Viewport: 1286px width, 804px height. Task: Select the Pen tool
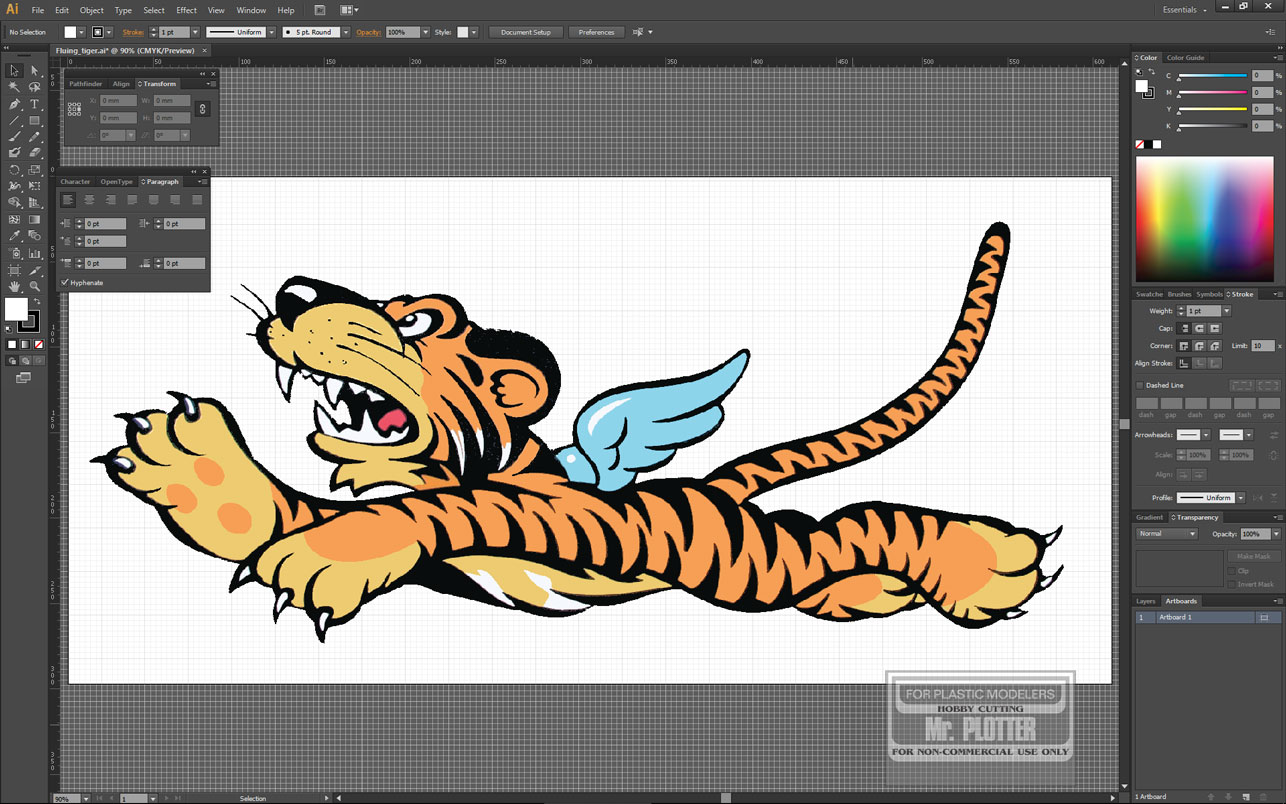point(14,104)
